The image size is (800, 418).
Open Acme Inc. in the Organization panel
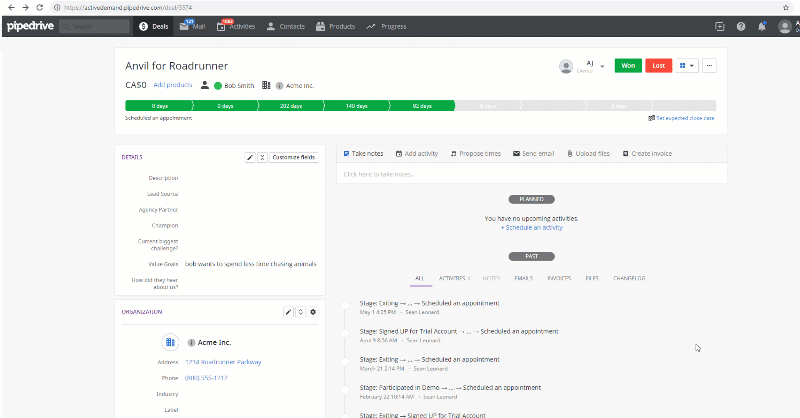[x=214, y=342]
